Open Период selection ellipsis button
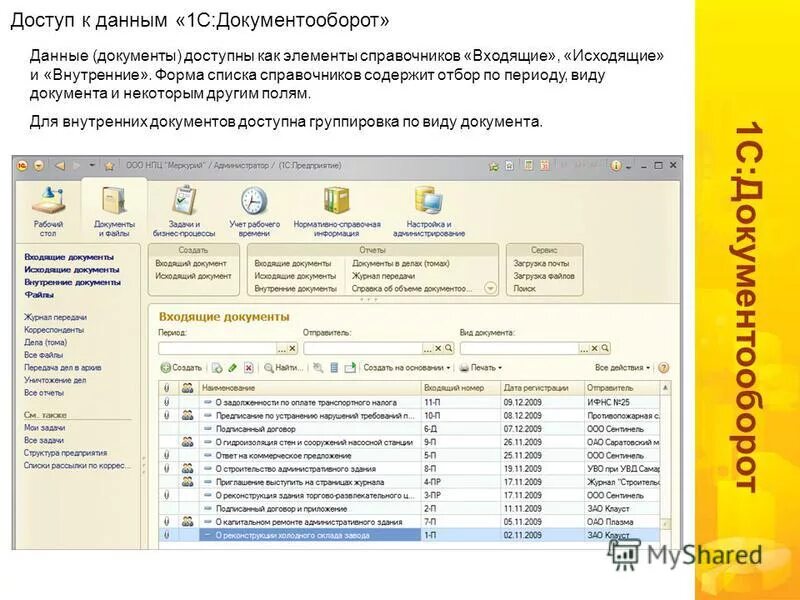The image size is (800, 600). [x=281, y=348]
